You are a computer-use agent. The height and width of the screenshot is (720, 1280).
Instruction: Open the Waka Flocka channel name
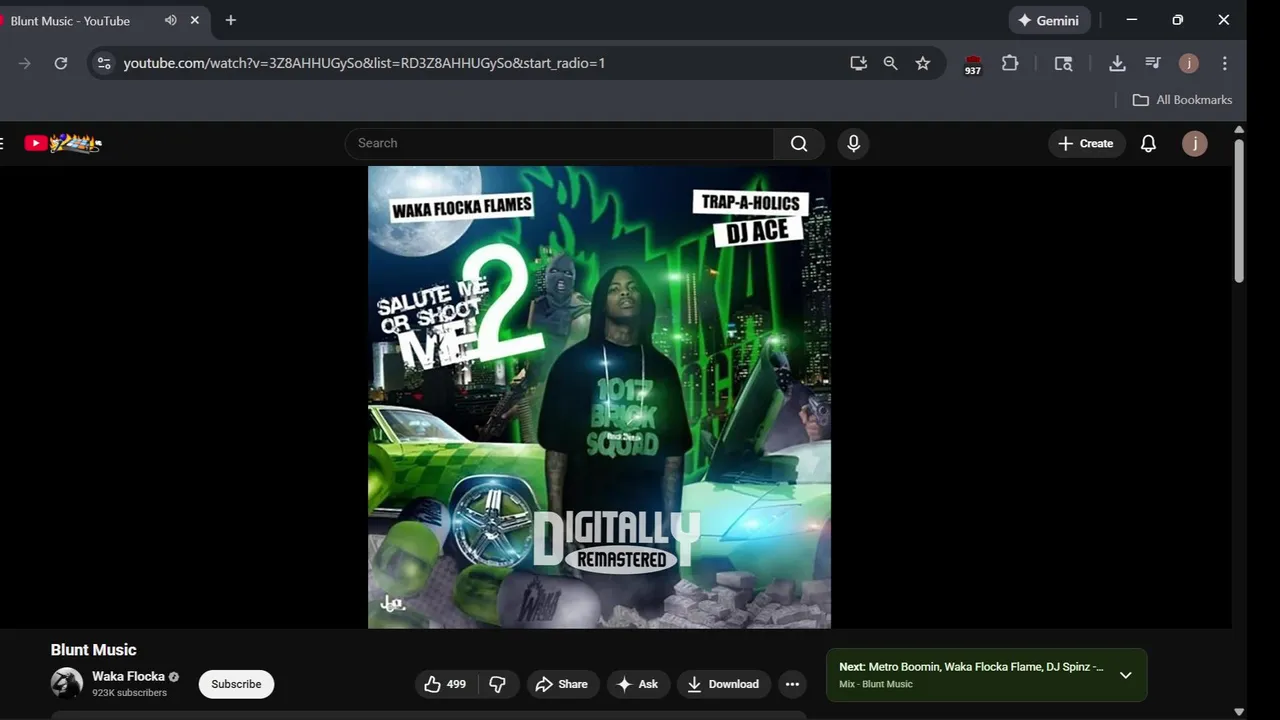pos(128,676)
